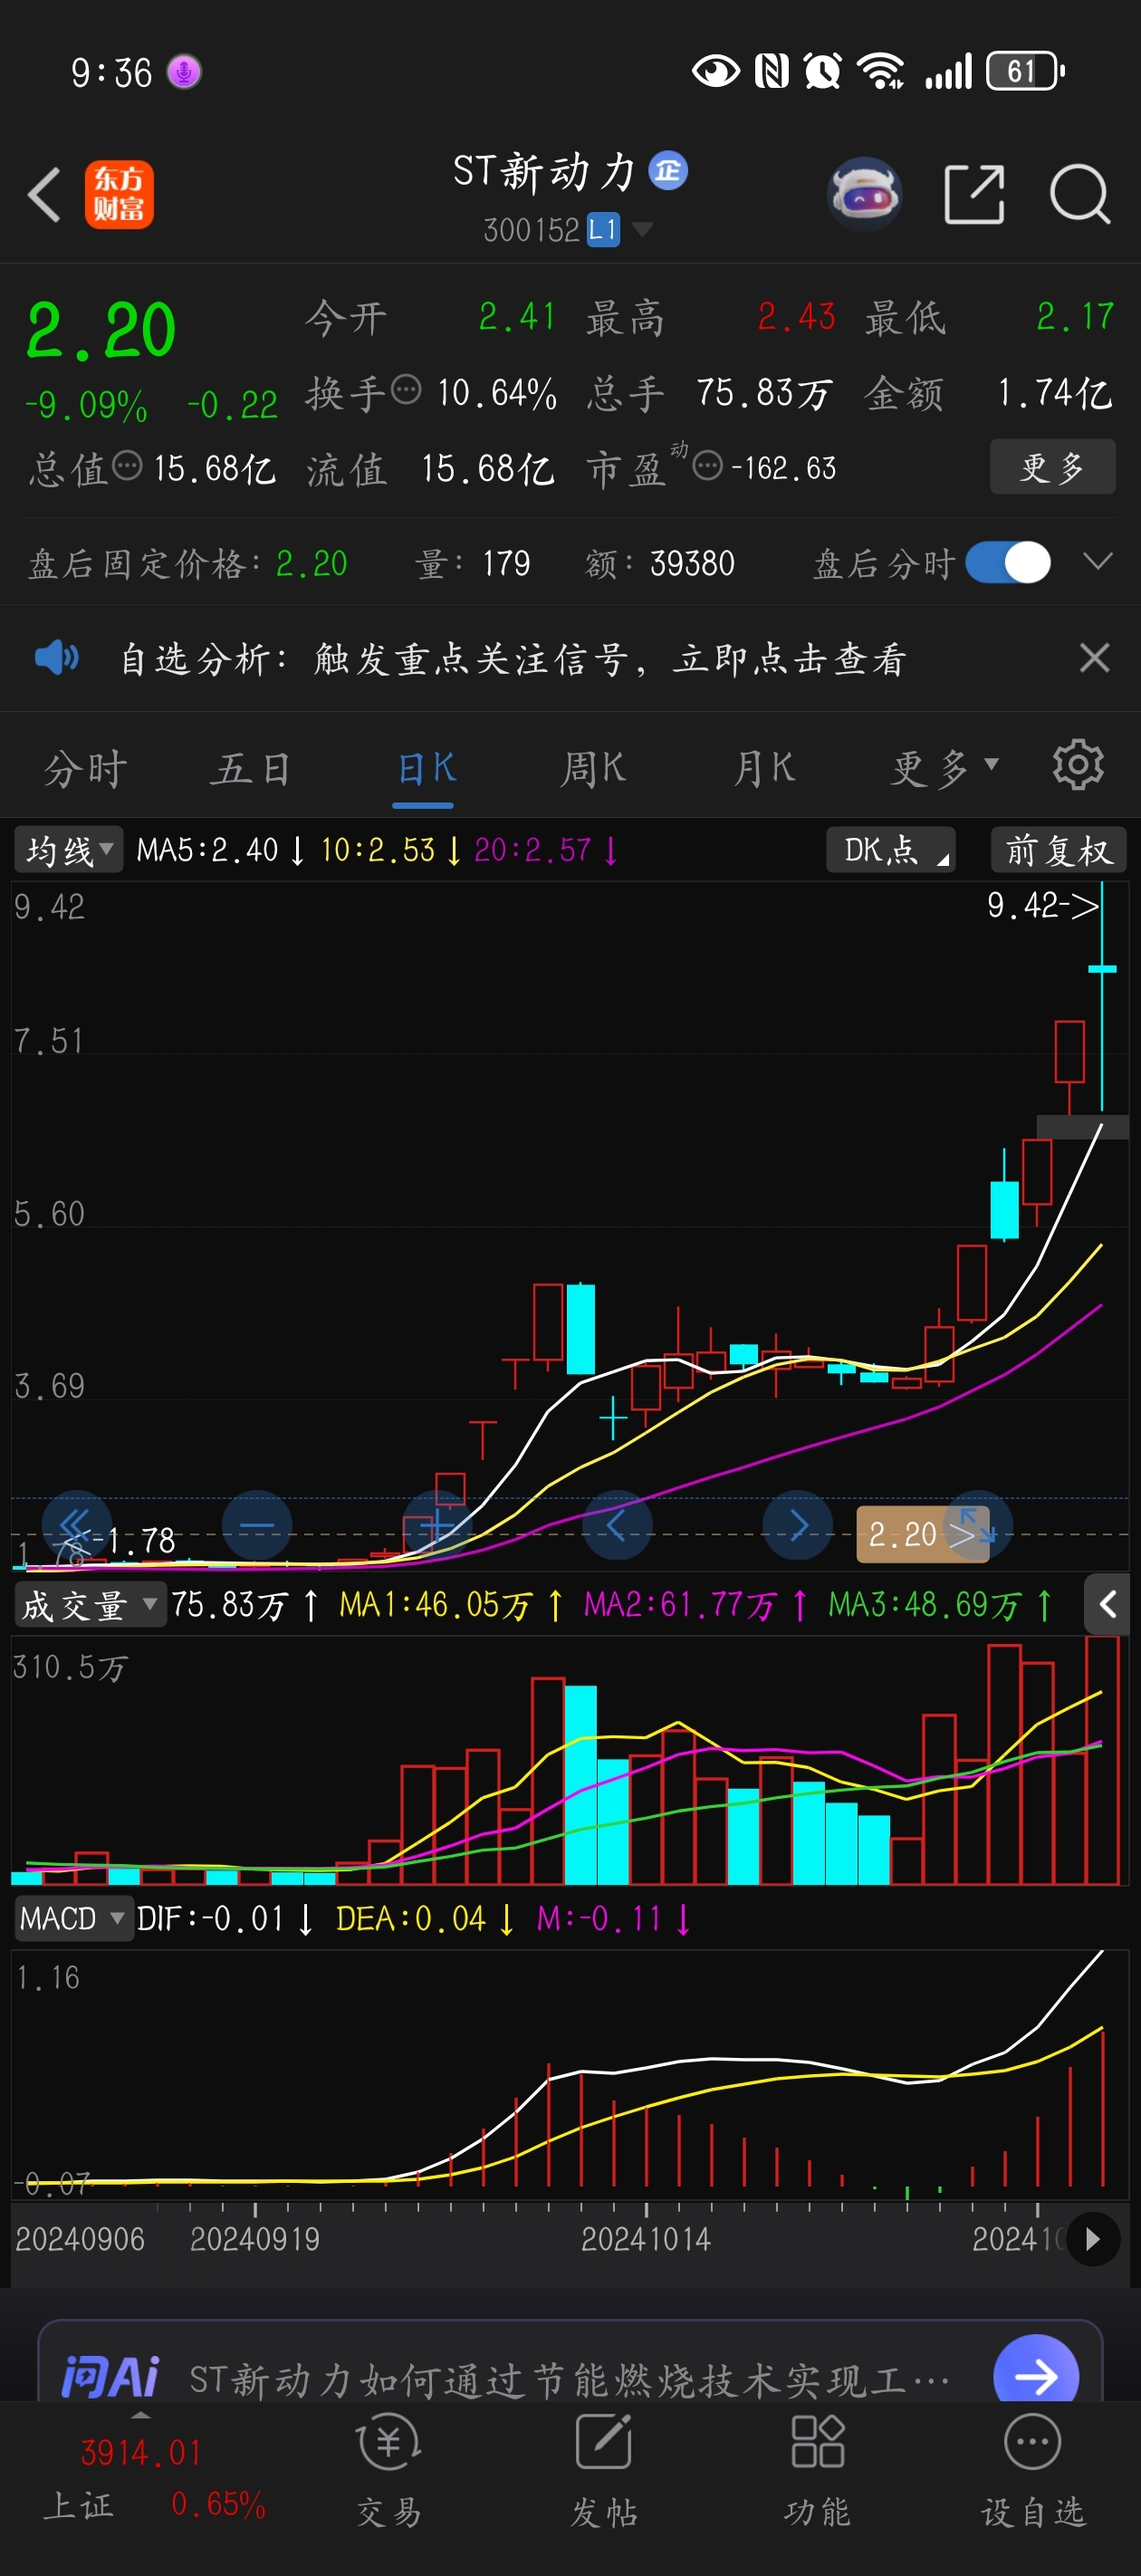Open 自选分析 signal notice text
The image size is (1141, 2576).
click(x=513, y=659)
